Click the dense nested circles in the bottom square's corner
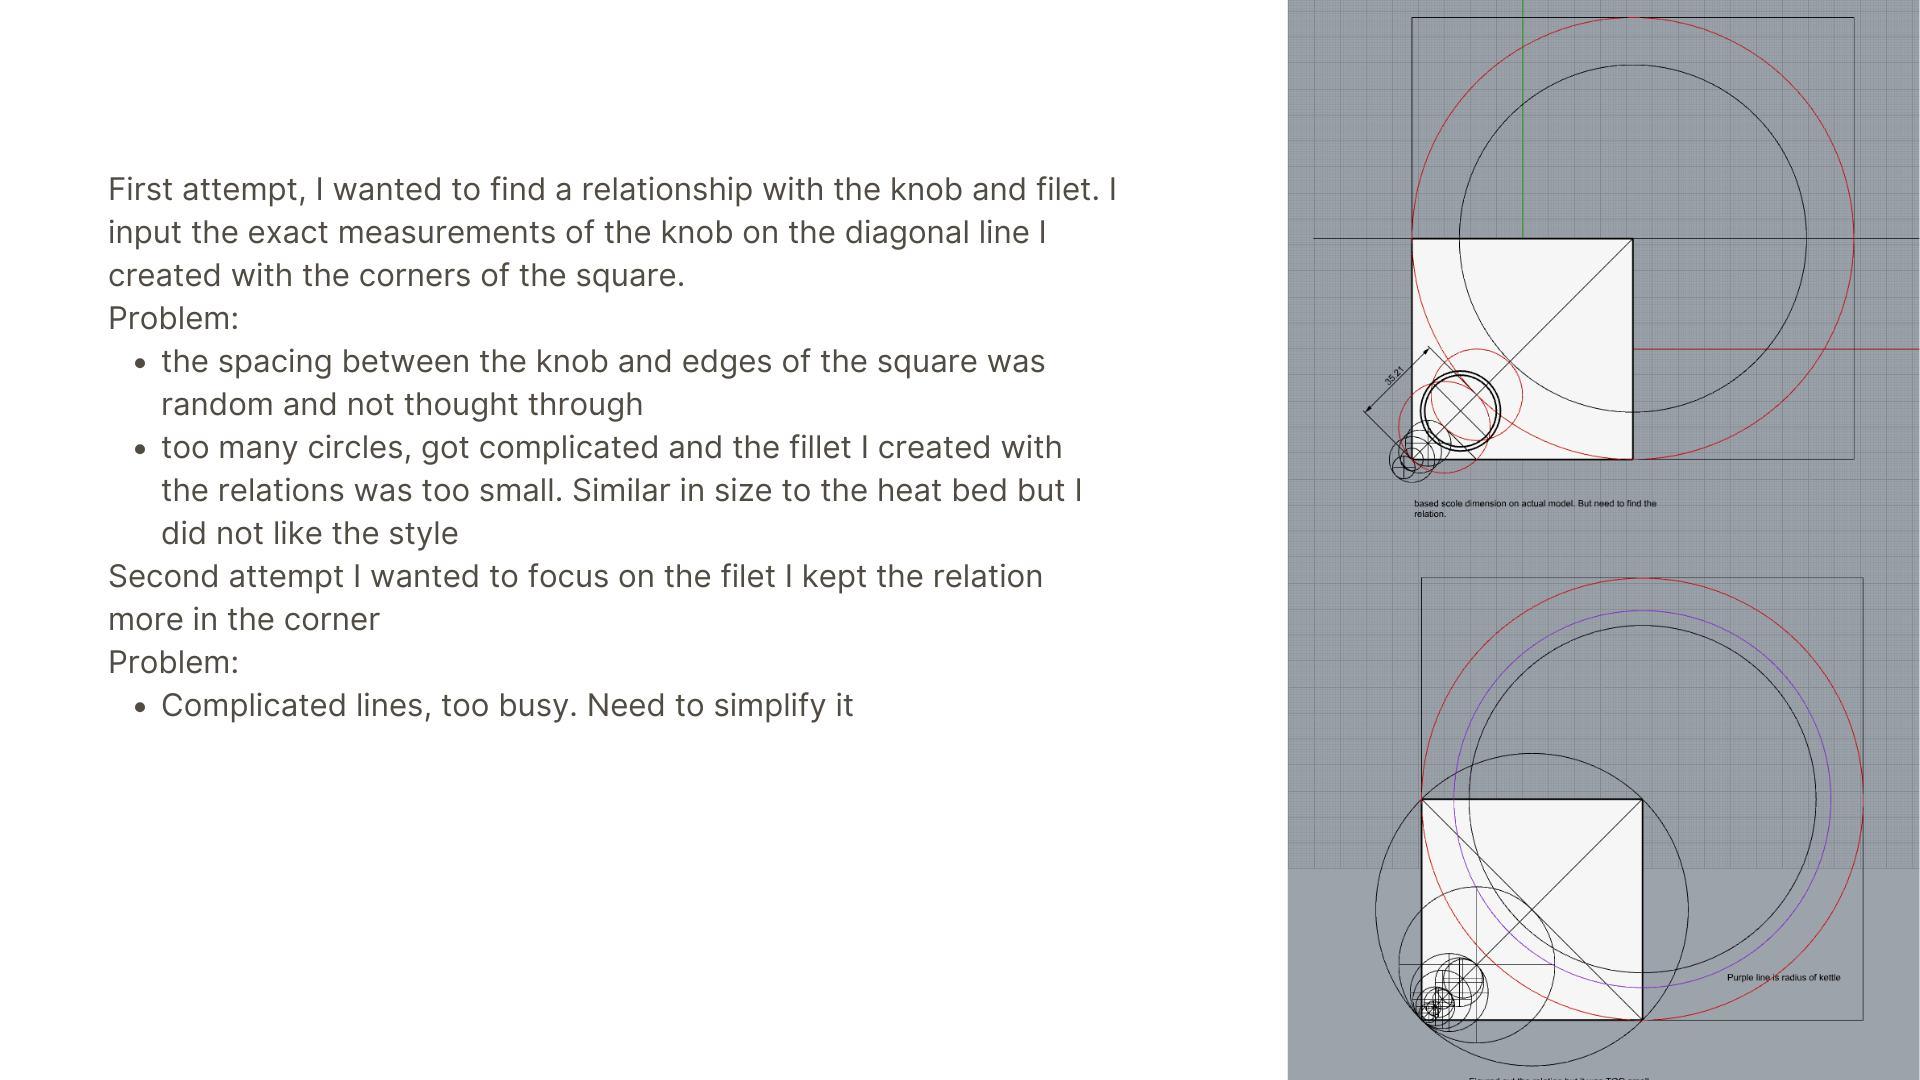The width and height of the screenshot is (1920, 1080). click(1440, 1000)
